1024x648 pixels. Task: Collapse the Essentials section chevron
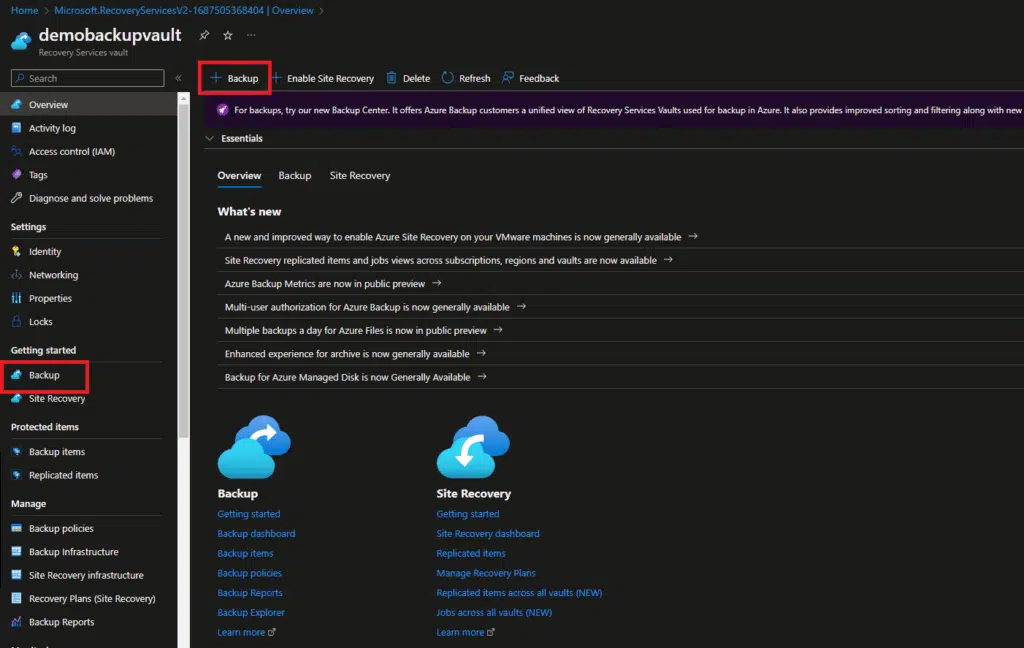coord(210,138)
